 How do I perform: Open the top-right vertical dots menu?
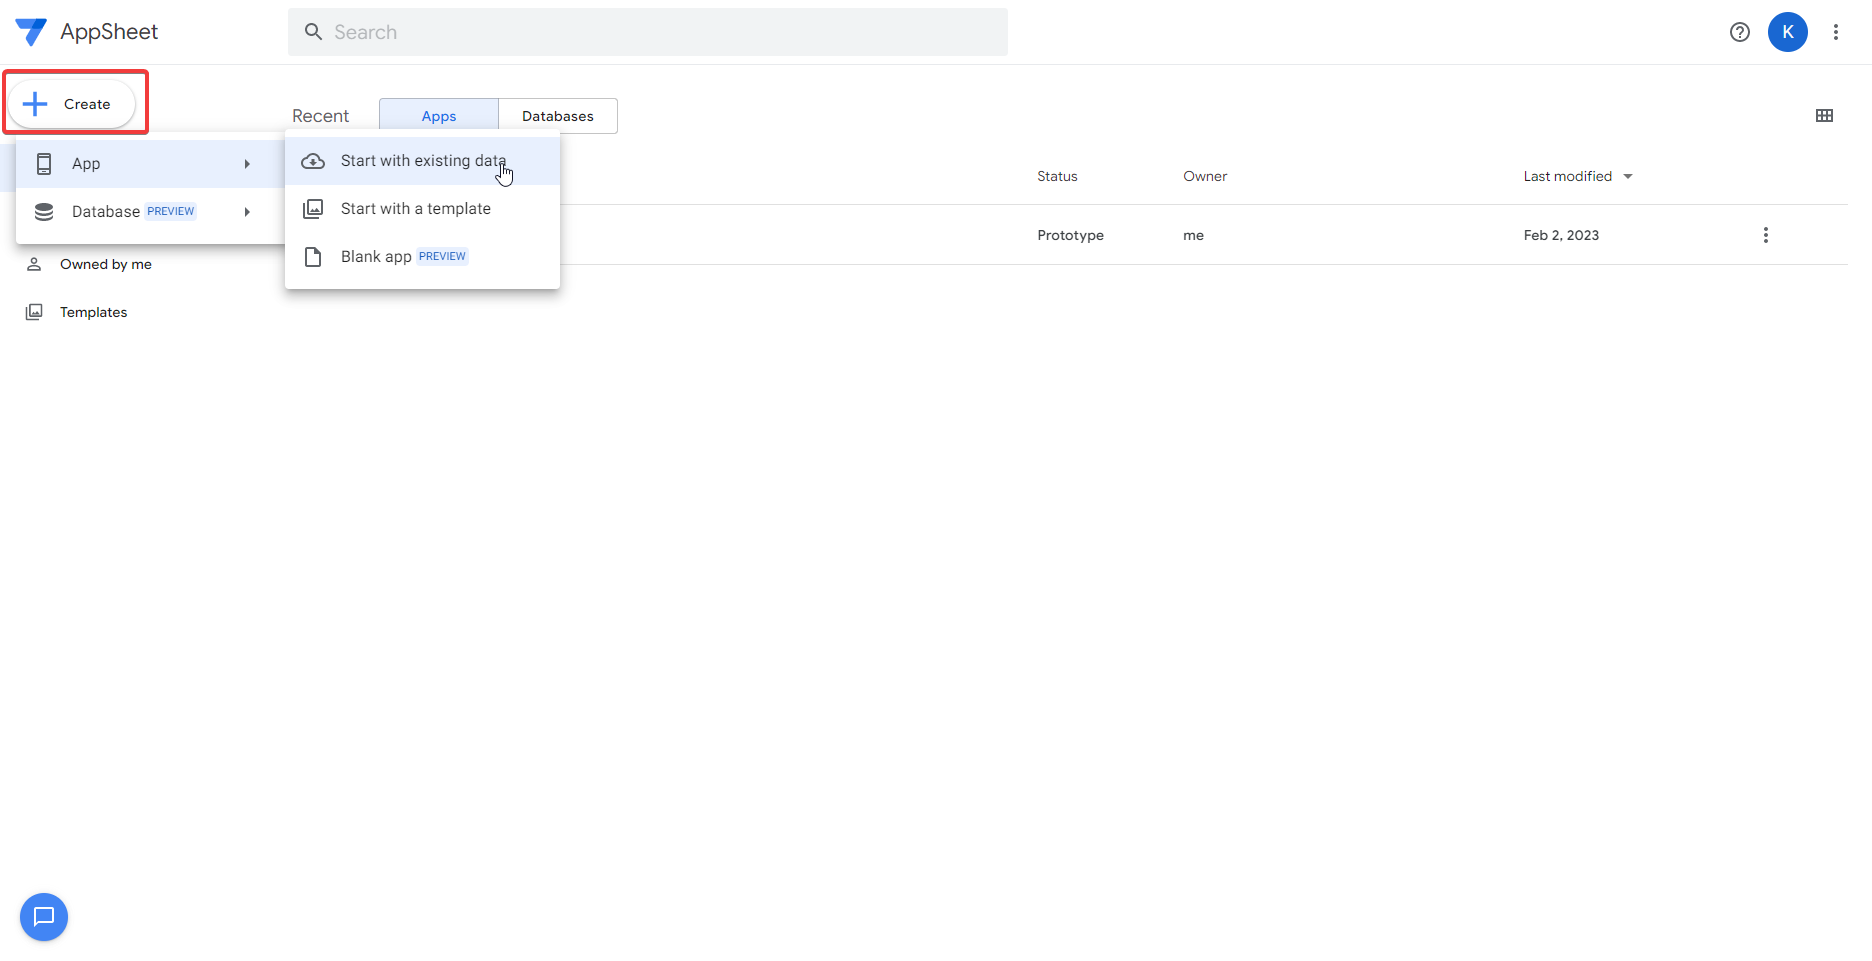coord(1836,32)
